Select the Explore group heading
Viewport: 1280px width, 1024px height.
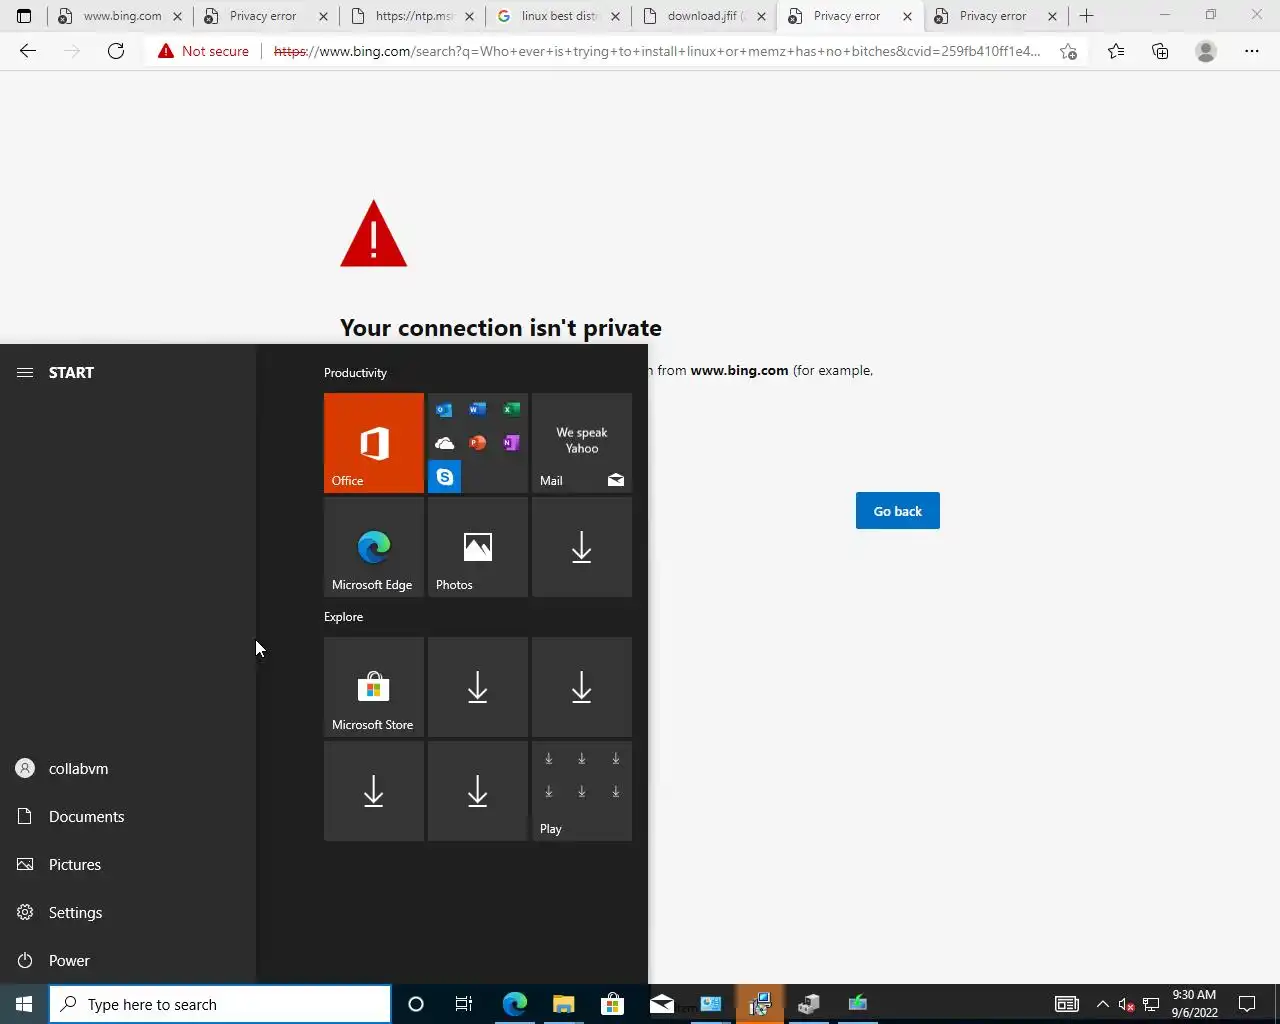coord(343,617)
